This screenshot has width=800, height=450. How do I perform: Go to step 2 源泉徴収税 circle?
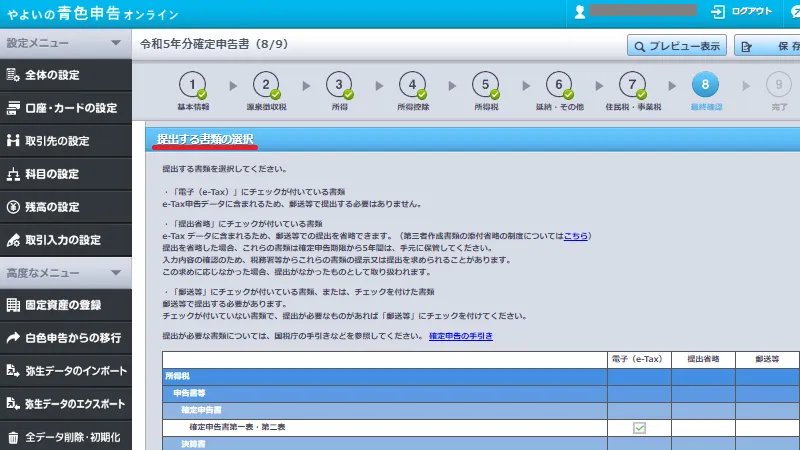tap(266, 85)
